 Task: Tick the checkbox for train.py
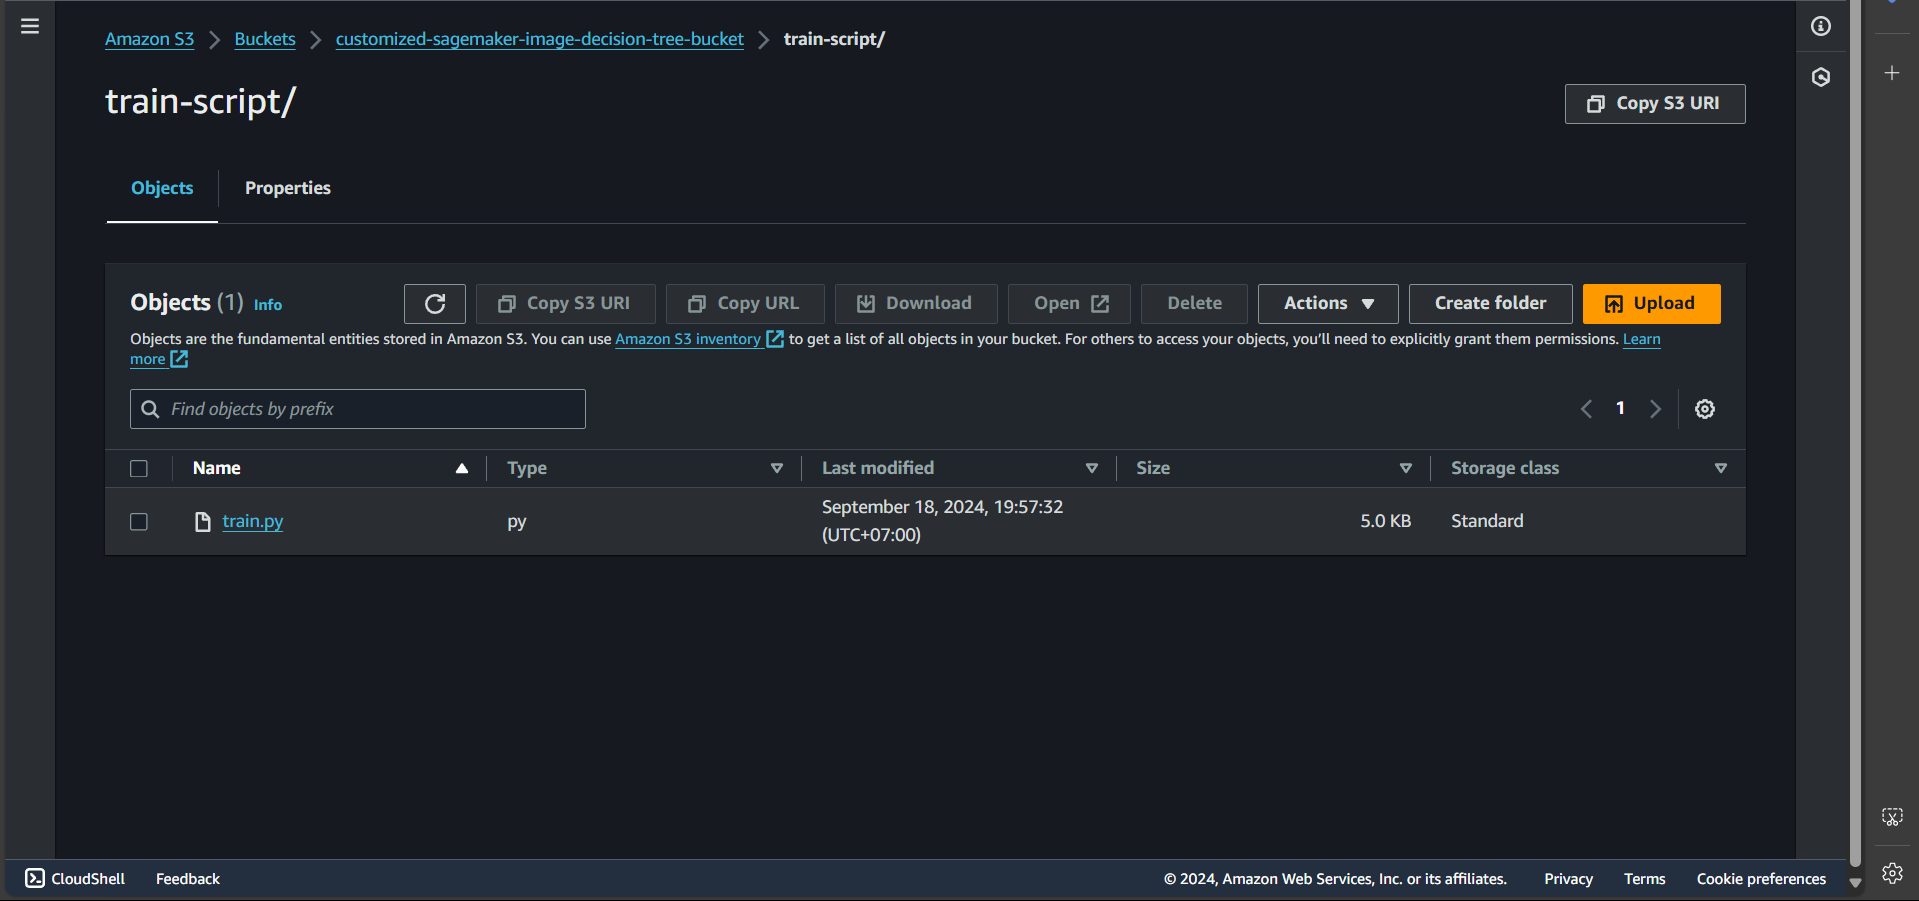click(139, 522)
